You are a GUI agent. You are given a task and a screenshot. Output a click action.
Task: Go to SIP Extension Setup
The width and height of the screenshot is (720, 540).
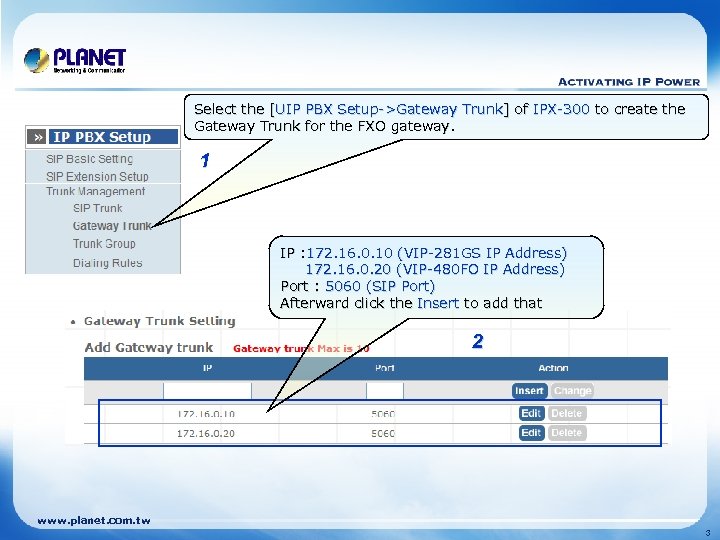pos(97,176)
